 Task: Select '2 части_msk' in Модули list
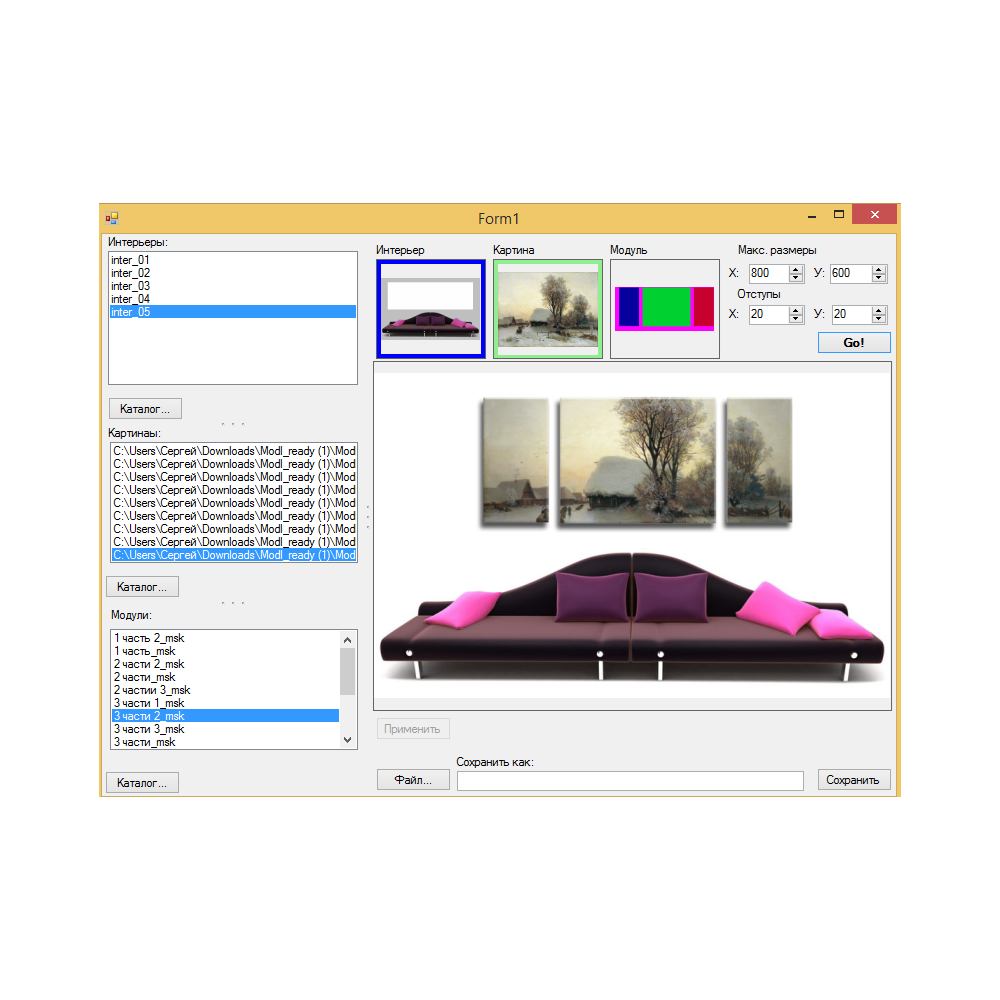coord(144,677)
